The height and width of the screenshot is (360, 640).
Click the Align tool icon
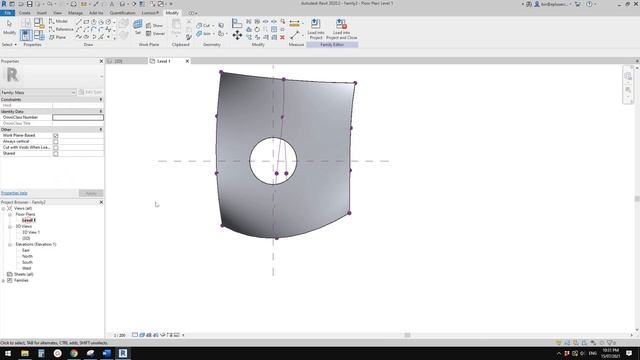click(x=237, y=23)
